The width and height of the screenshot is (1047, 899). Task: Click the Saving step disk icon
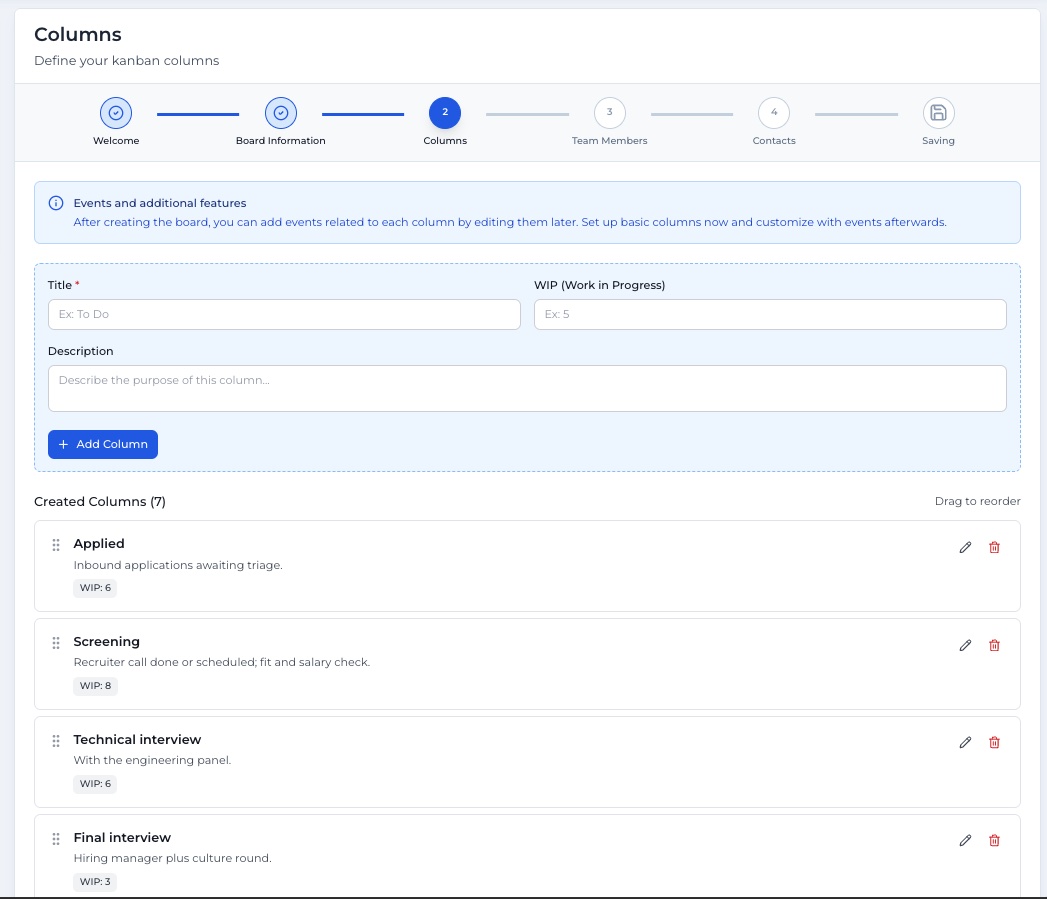938,113
